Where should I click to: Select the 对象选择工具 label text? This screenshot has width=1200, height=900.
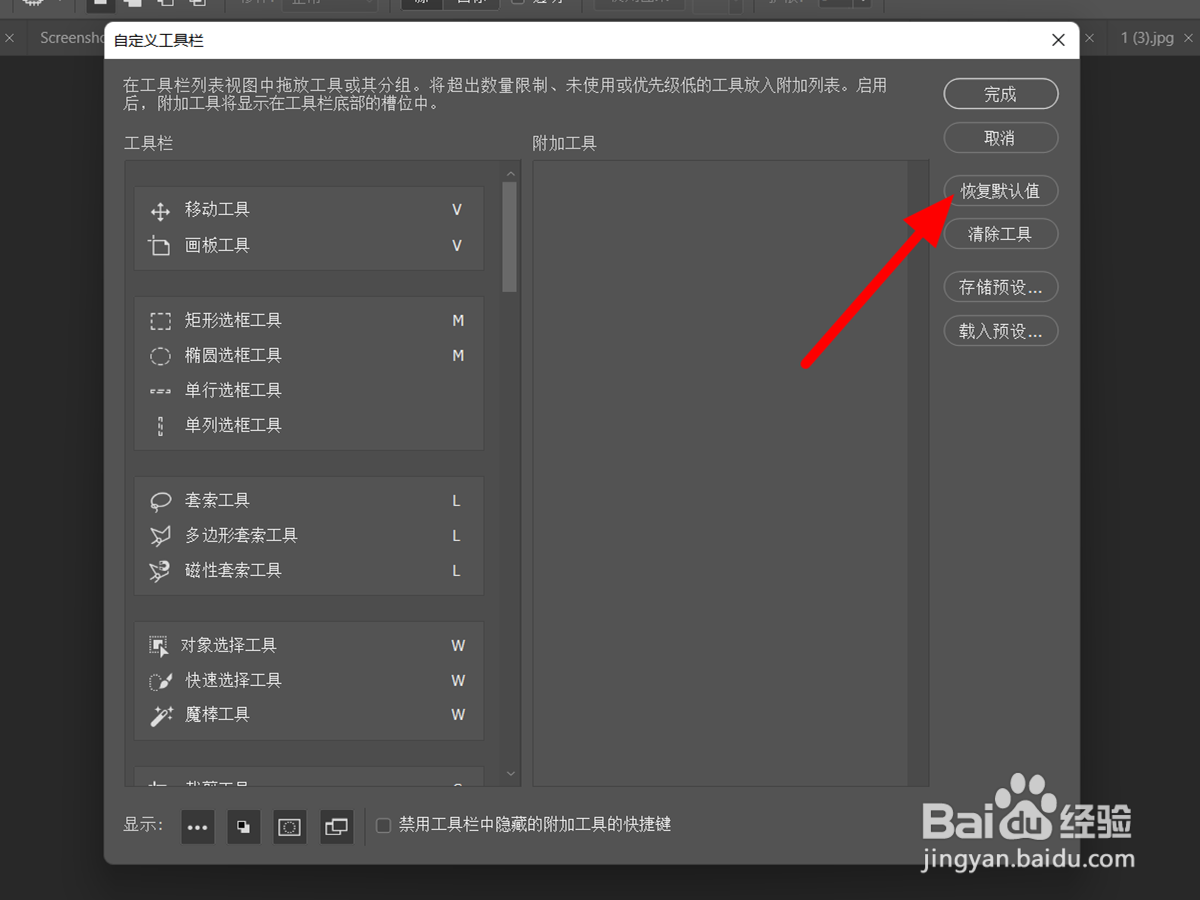tap(229, 646)
